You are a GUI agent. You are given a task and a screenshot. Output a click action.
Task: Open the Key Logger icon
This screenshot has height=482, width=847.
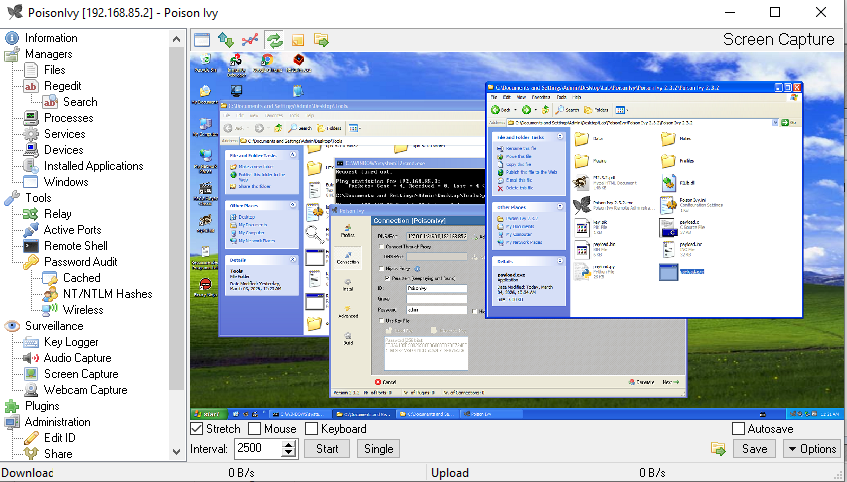(30, 342)
